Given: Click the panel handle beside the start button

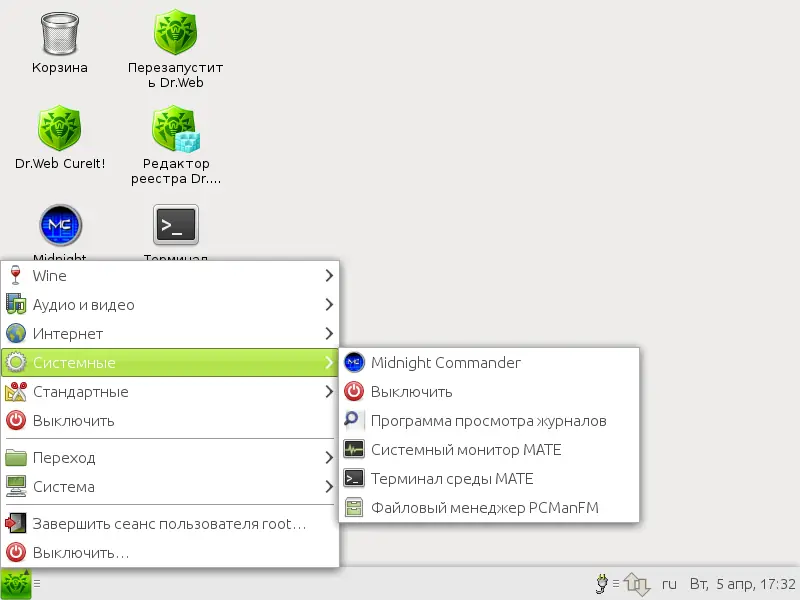Looking at the screenshot, I should [37, 584].
